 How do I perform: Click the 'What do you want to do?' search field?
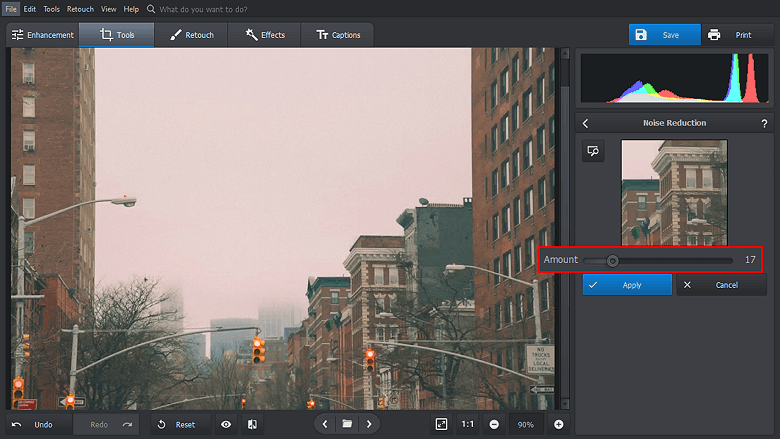click(x=203, y=9)
